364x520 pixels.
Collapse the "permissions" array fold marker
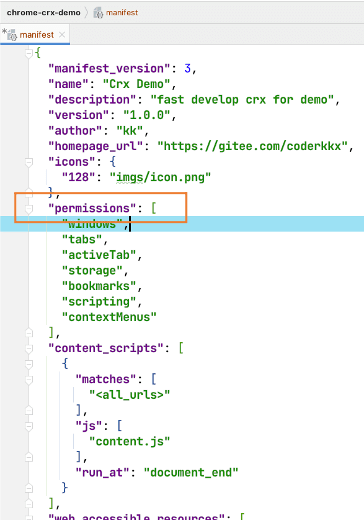pos(29,209)
